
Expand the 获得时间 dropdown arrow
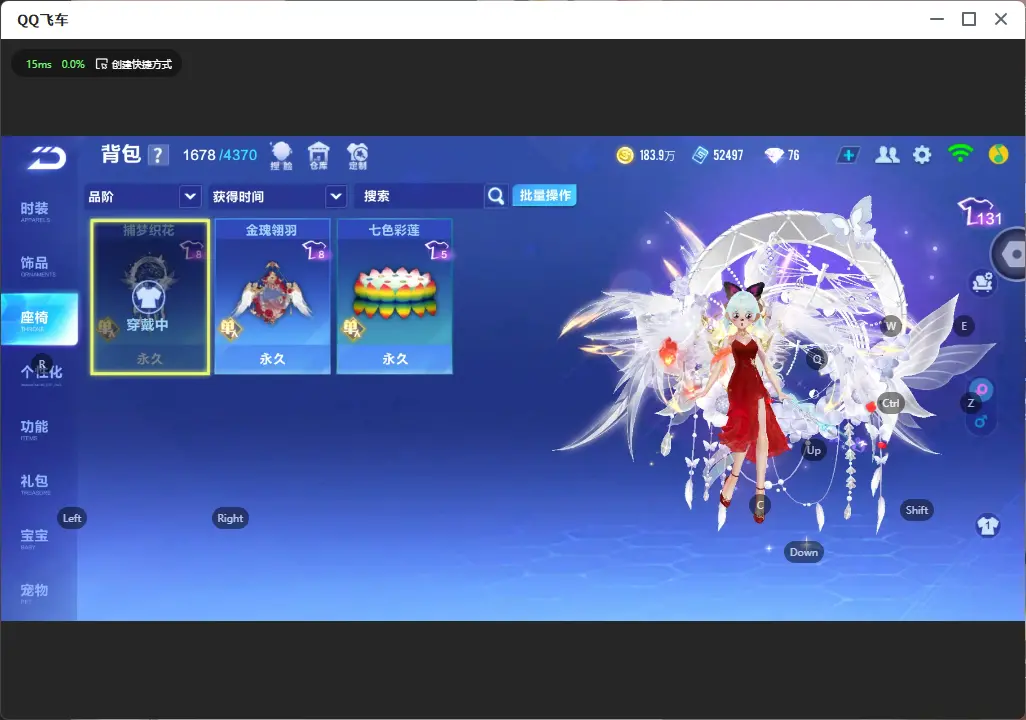[x=336, y=196]
